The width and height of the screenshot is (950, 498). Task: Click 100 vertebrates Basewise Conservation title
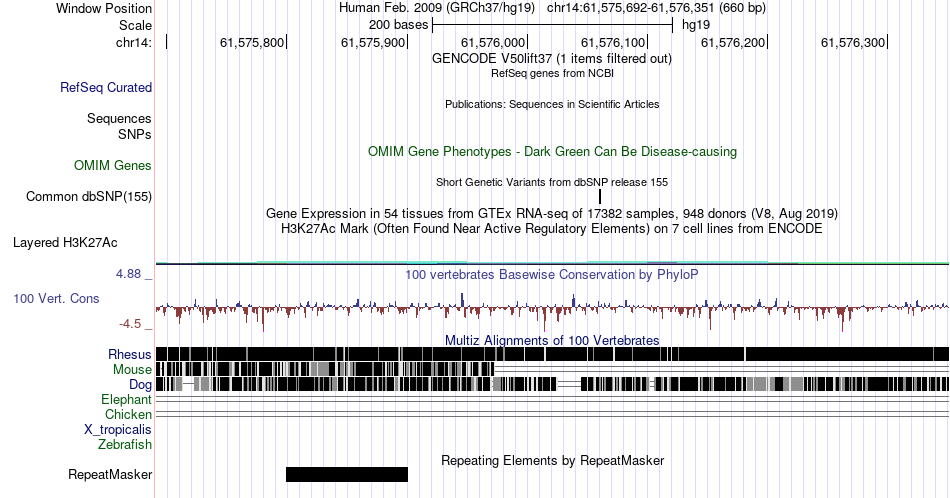tap(552, 274)
